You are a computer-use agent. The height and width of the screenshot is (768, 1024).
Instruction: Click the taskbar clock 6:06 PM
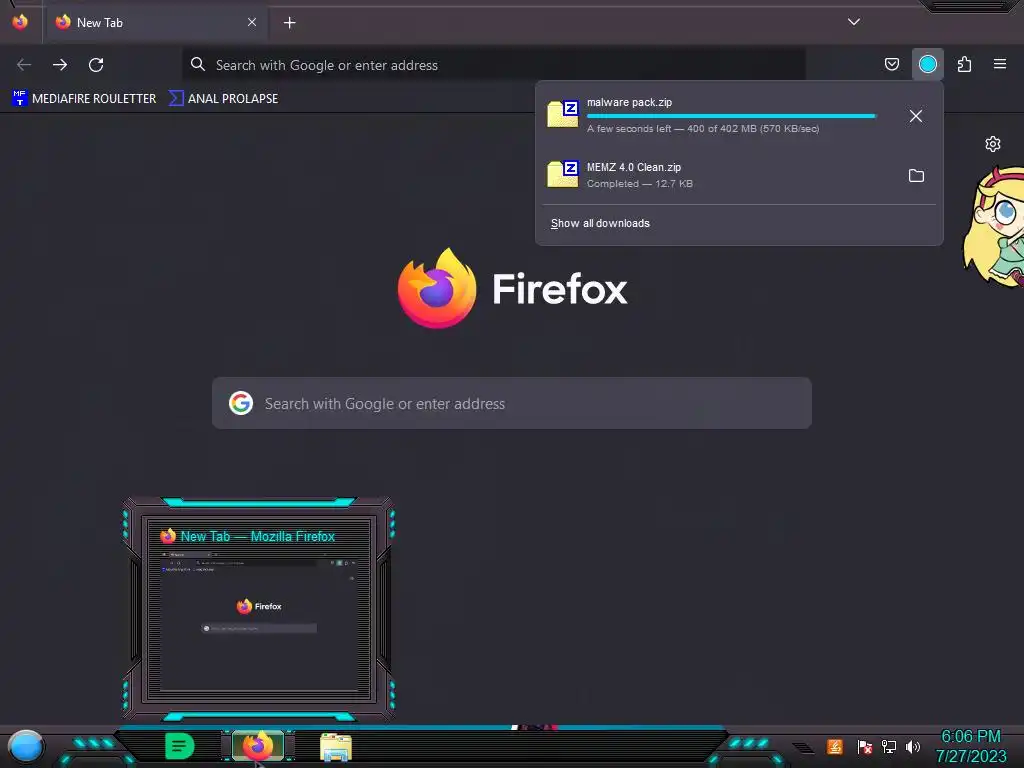(x=971, y=737)
